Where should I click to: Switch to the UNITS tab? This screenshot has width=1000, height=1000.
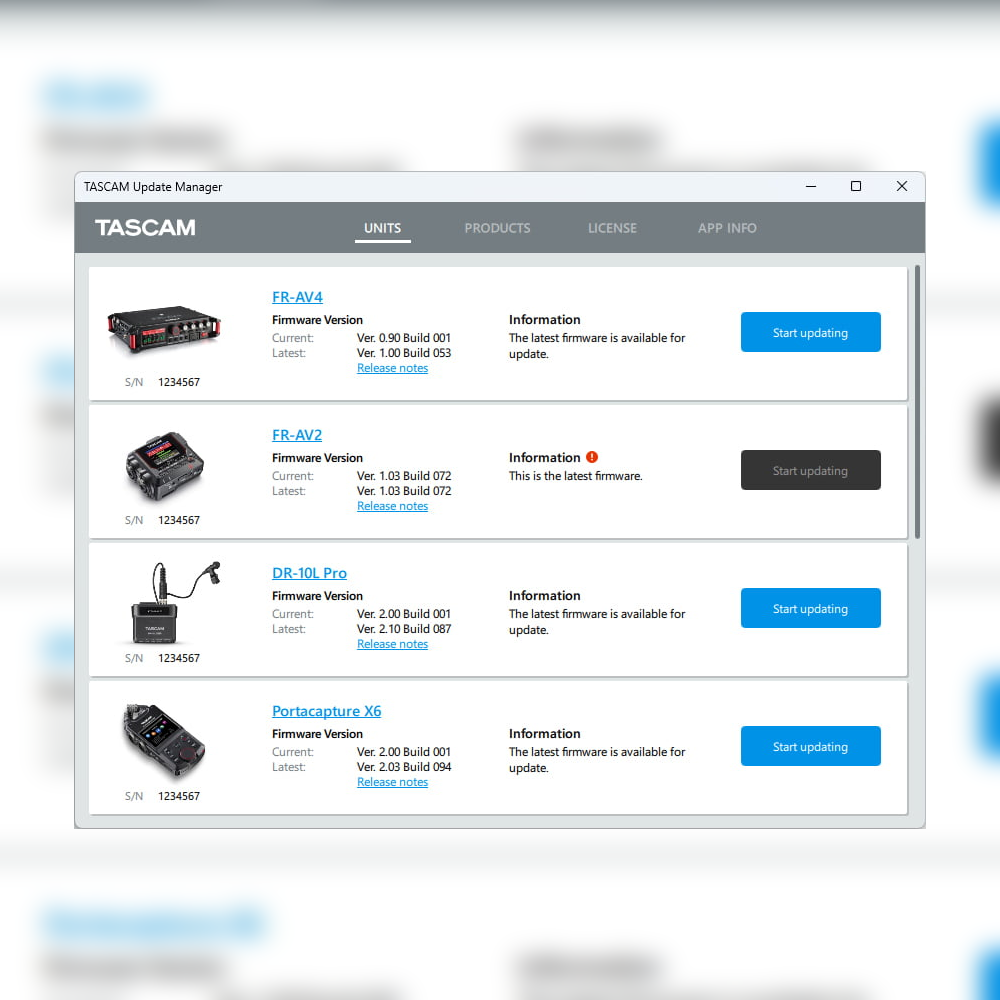382,228
